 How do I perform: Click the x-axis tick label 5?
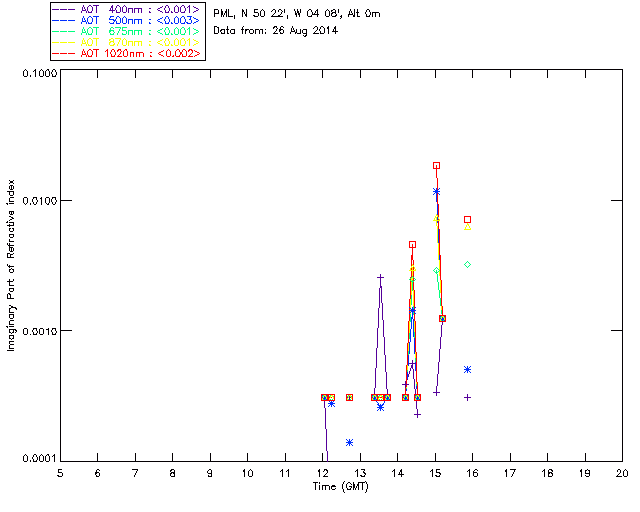tap(60, 473)
